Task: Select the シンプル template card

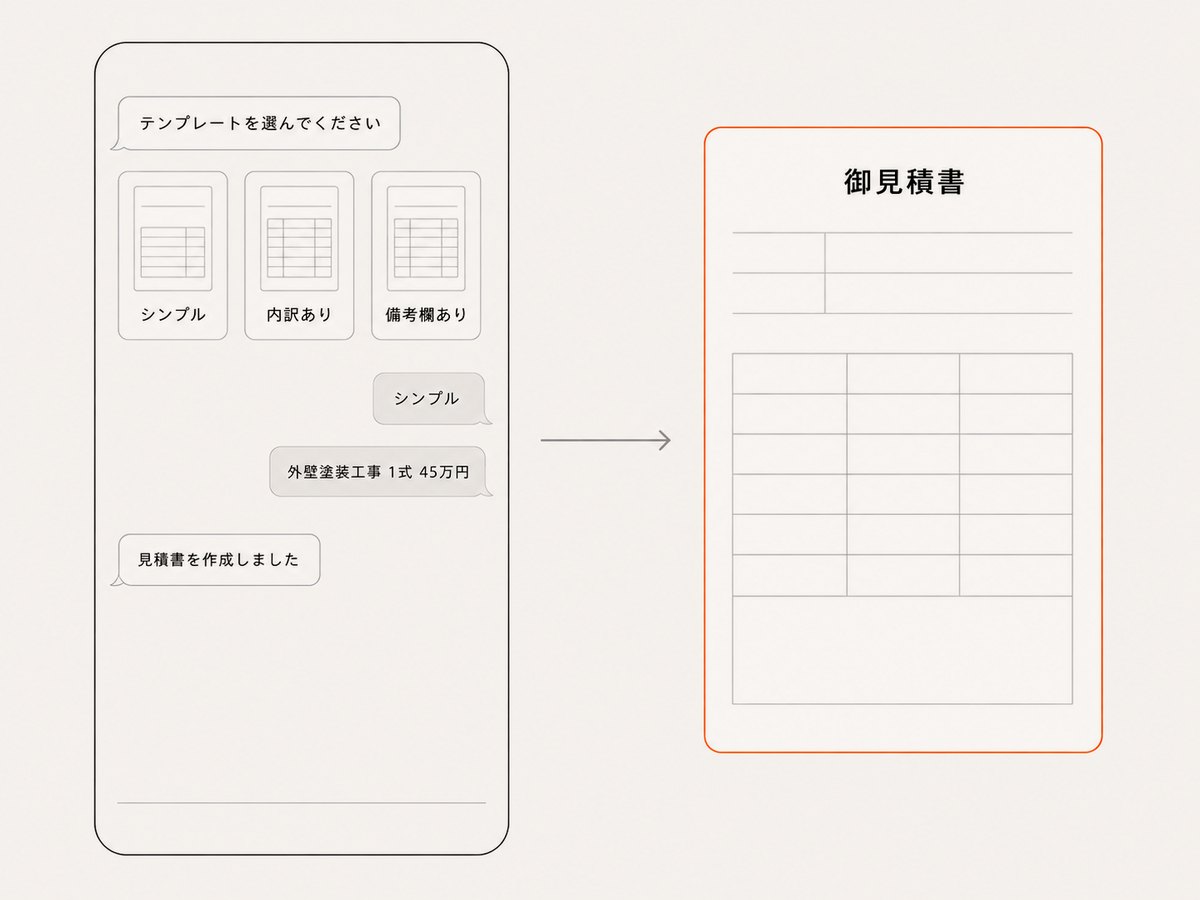Action: pyautogui.click(x=173, y=256)
